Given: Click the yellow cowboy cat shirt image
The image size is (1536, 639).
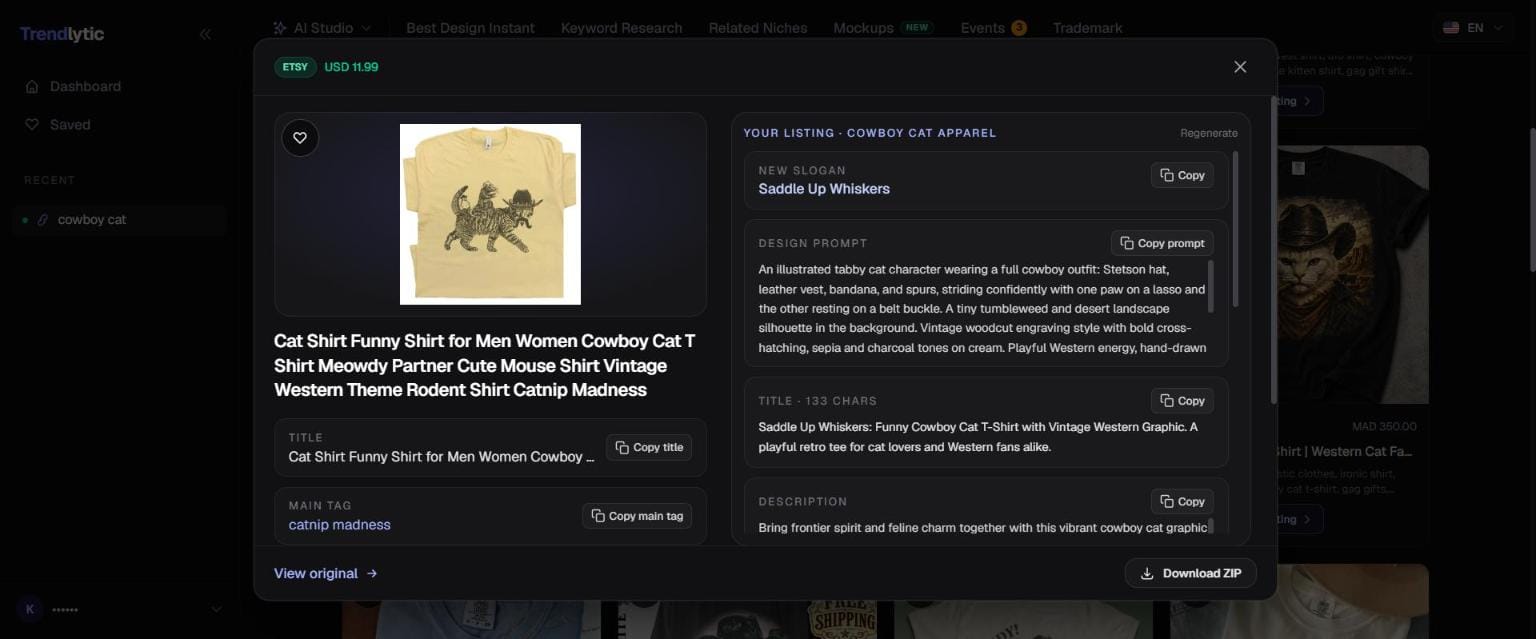Looking at the screenshot, I should click(x=490, y=214).
